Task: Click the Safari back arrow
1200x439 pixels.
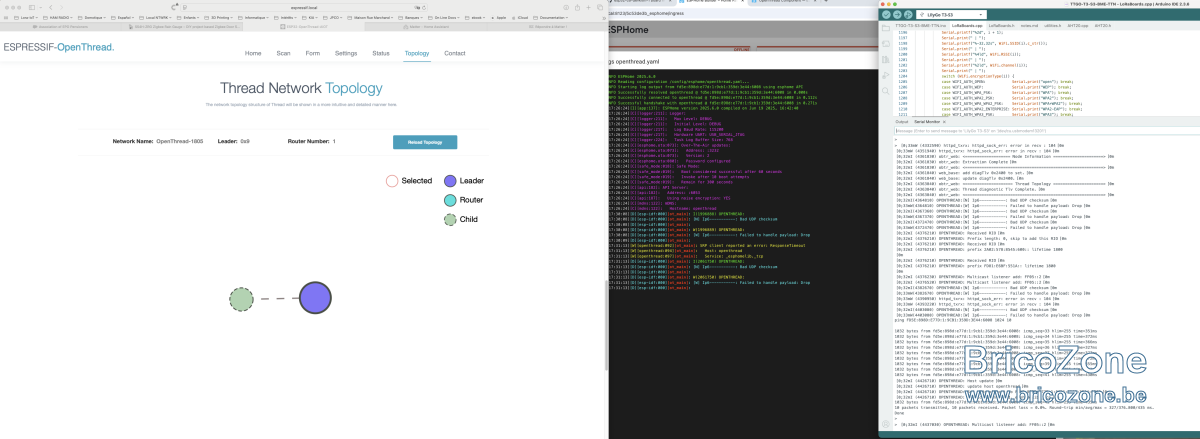Action: click(50, 8)
